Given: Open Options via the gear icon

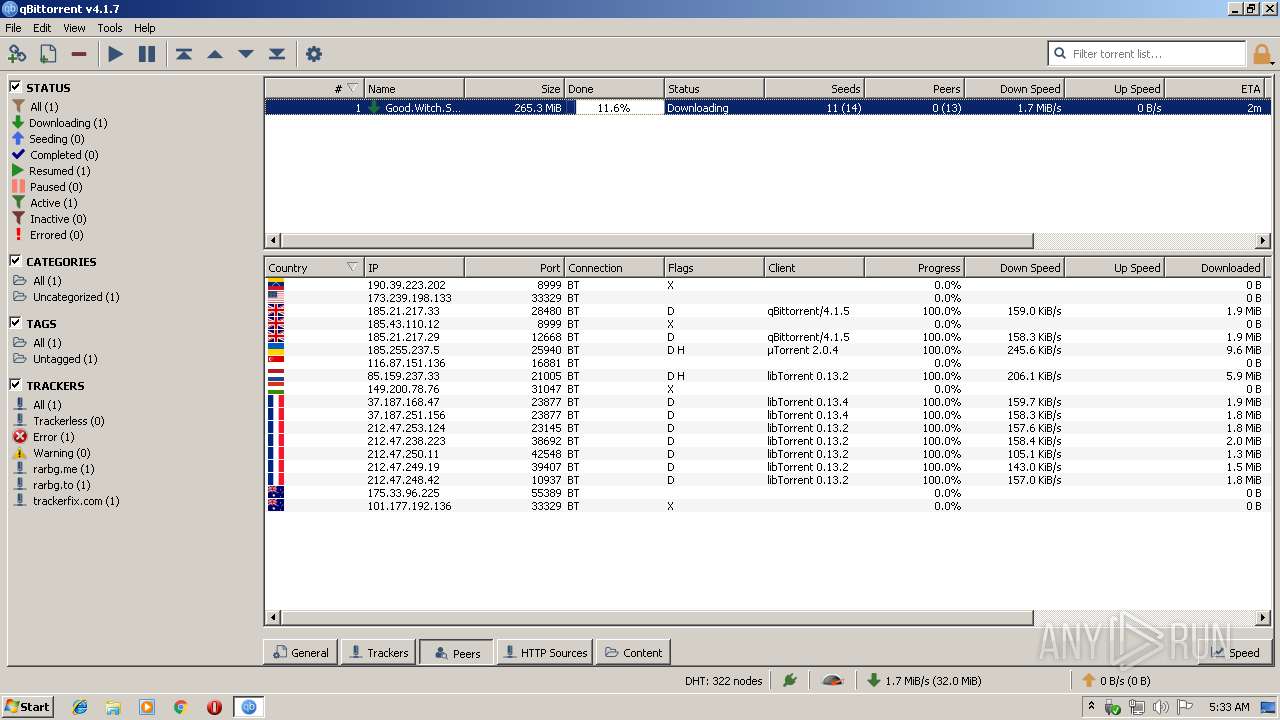Looking at the screenshot, I should [x=314, y=54].
